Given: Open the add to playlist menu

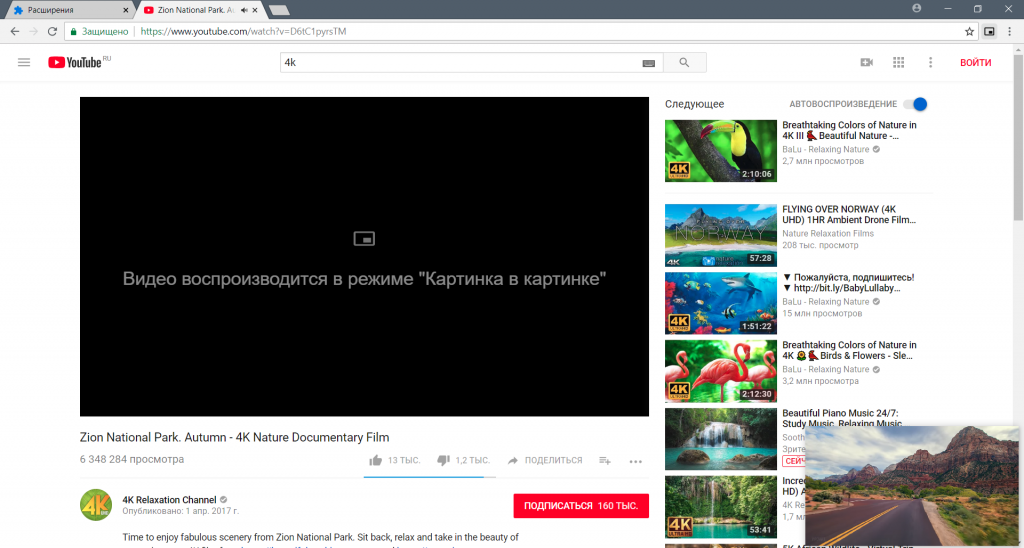Looking at the screenshot, I should coord(605,460).
